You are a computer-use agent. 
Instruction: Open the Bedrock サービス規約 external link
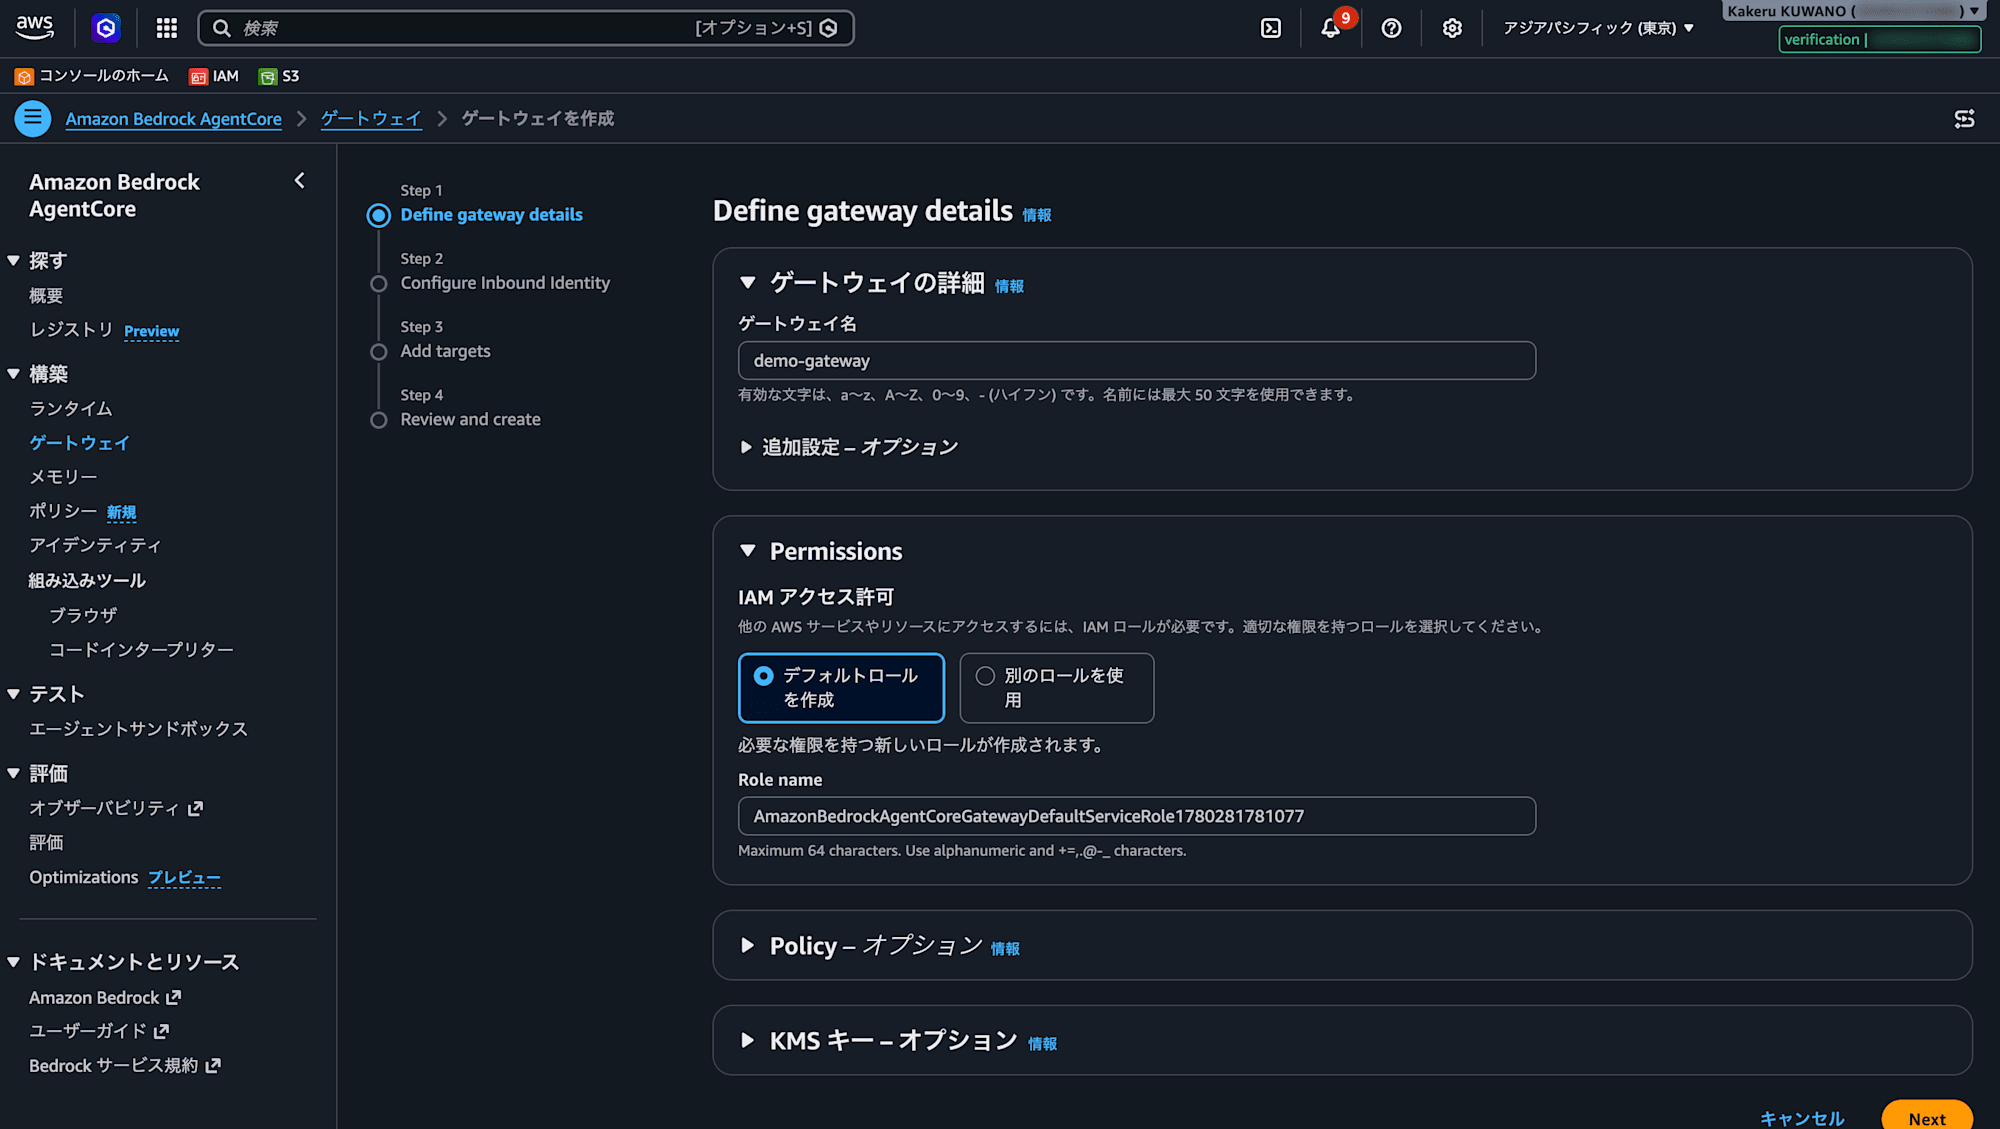click(125, 1066)
